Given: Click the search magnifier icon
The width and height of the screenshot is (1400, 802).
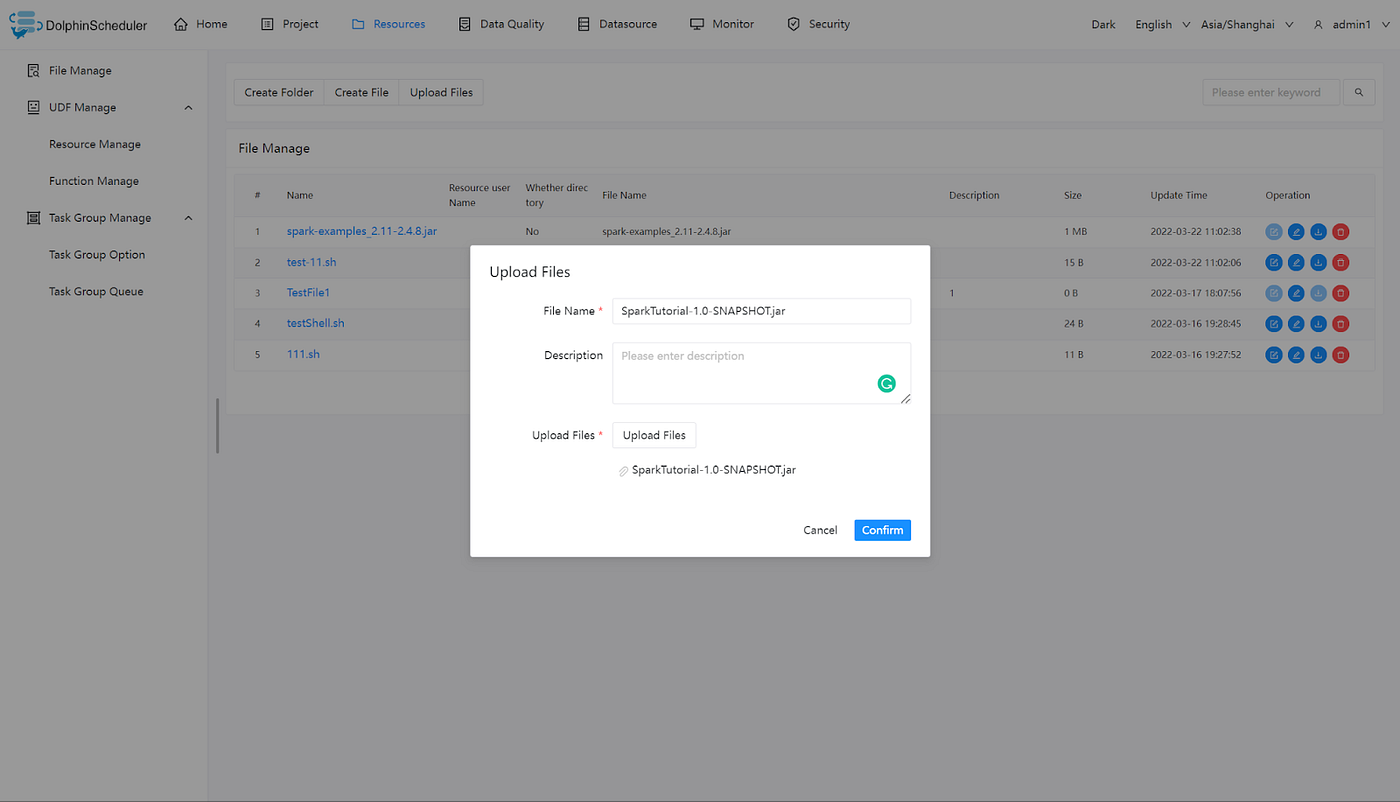Looking at the screenshot, I should [1358, 91].
